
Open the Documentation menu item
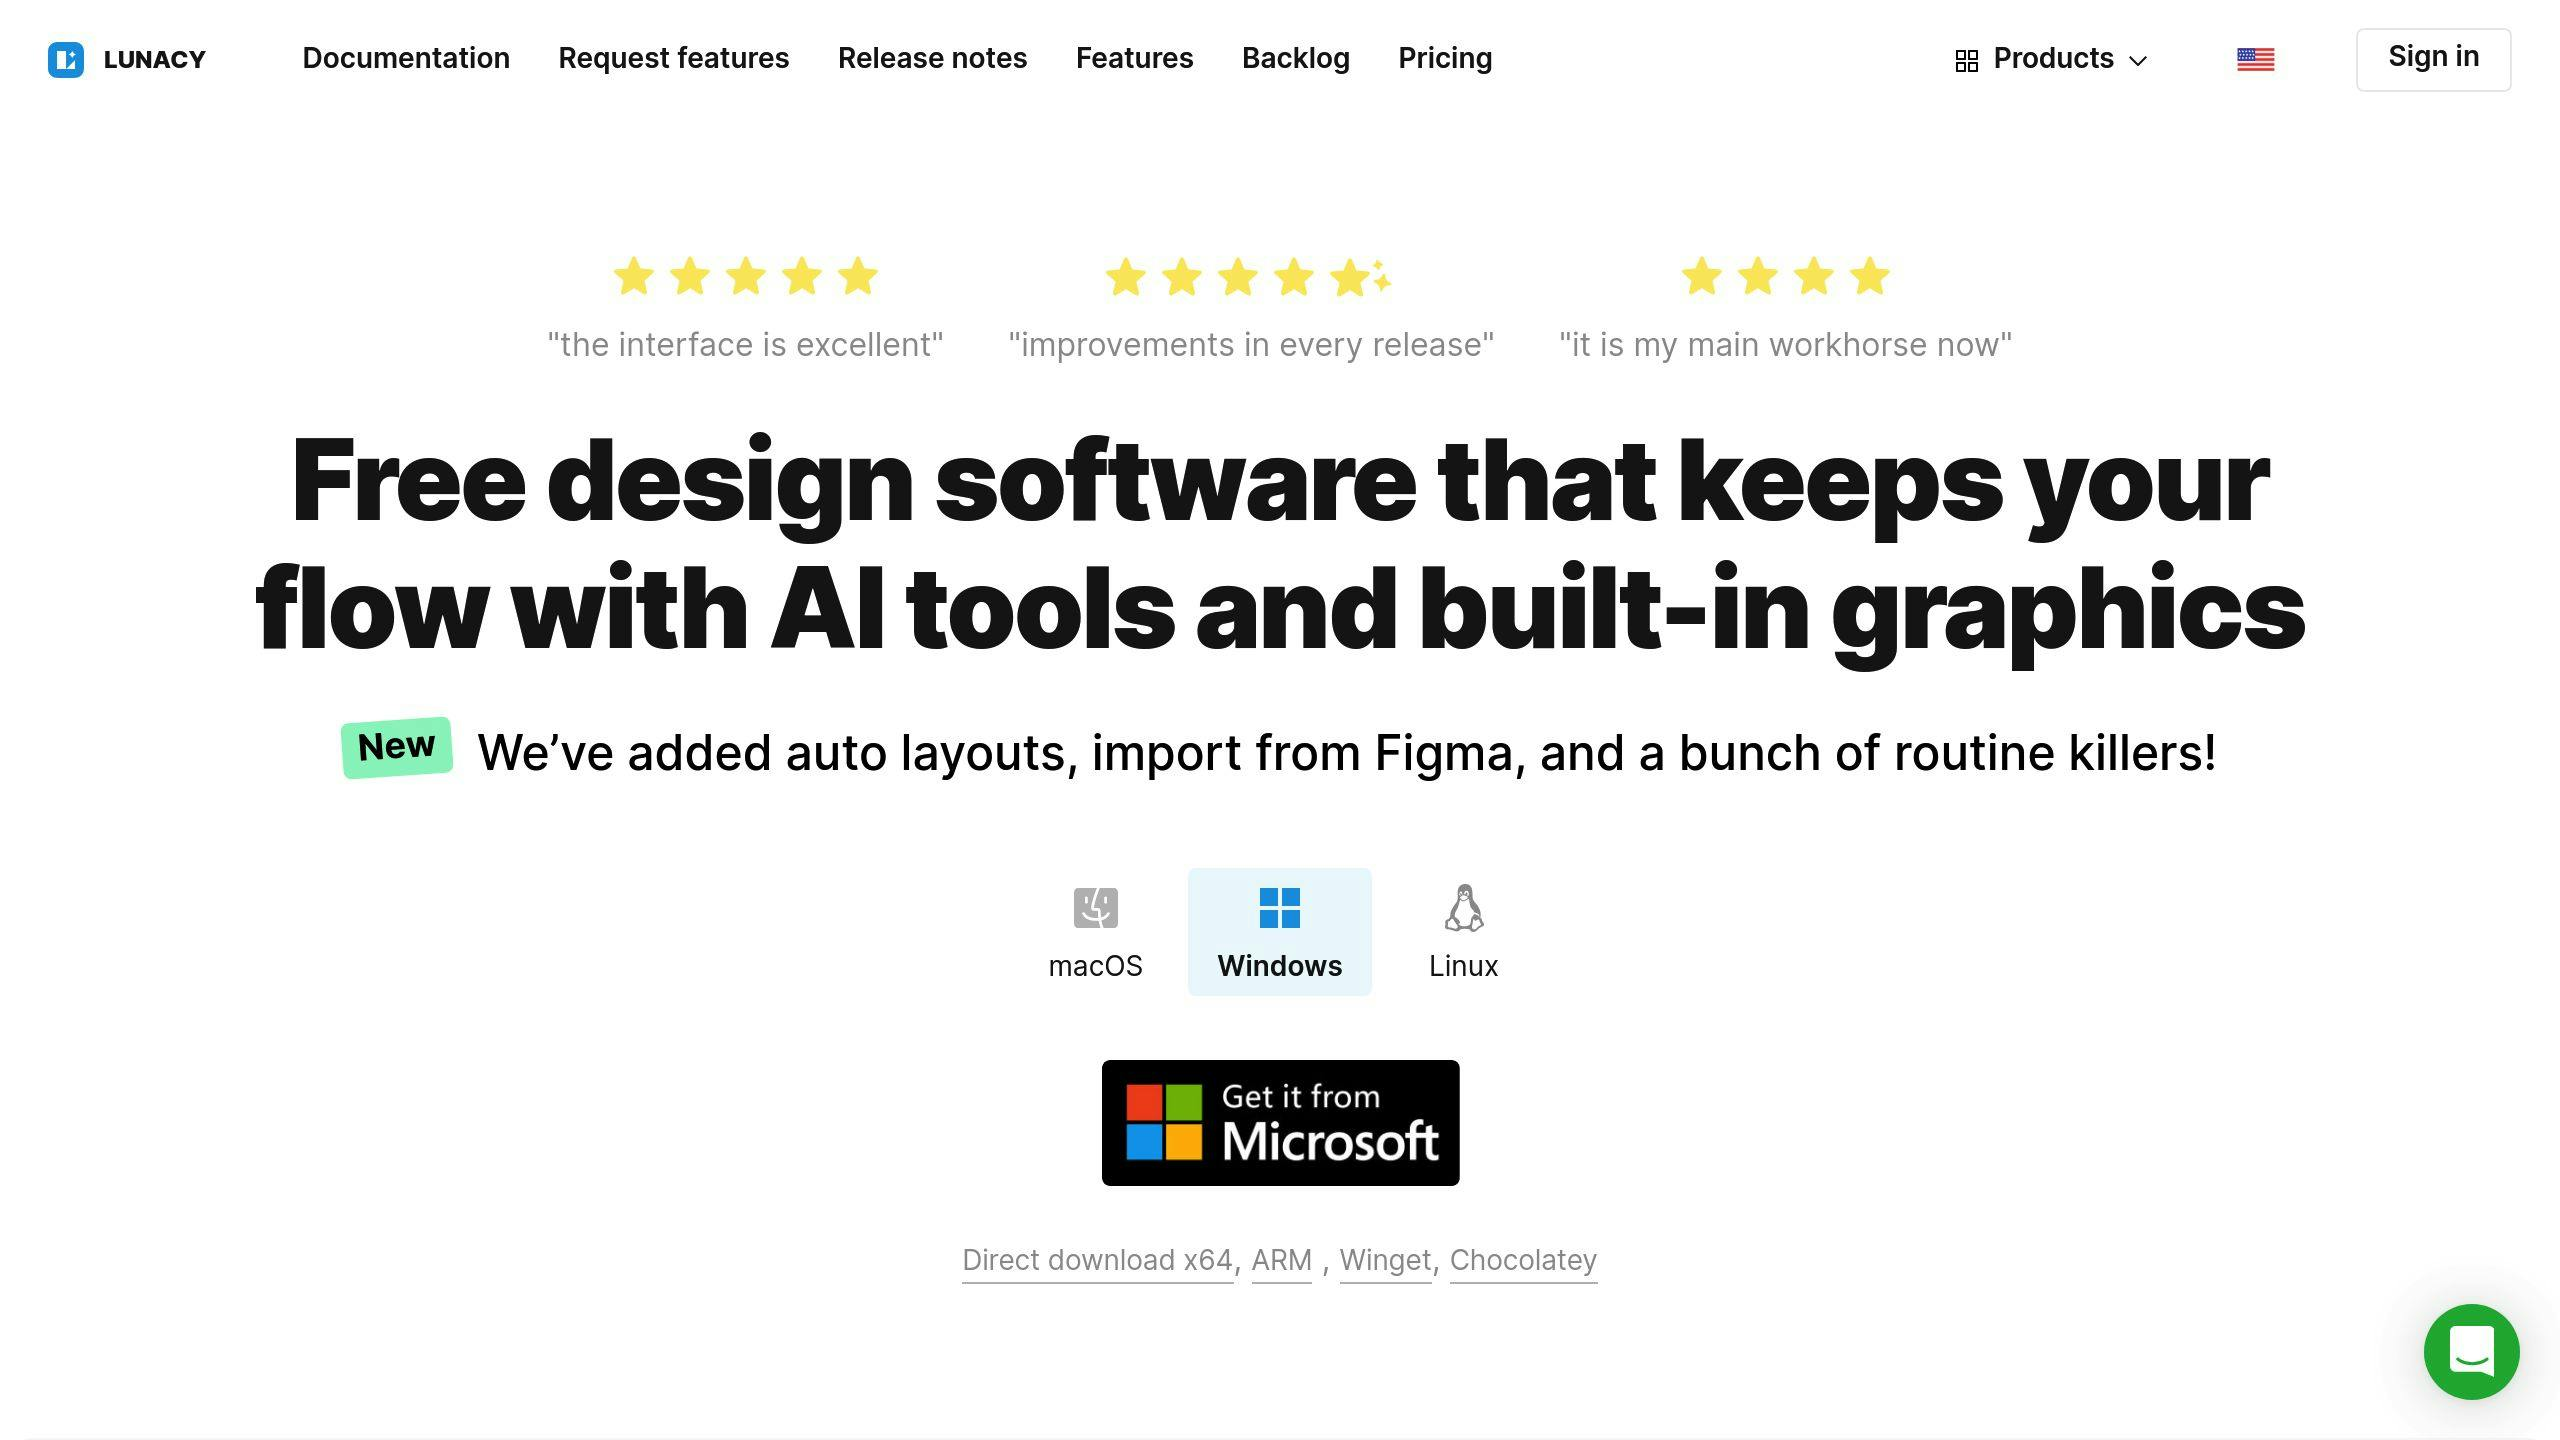click(406, 58)
